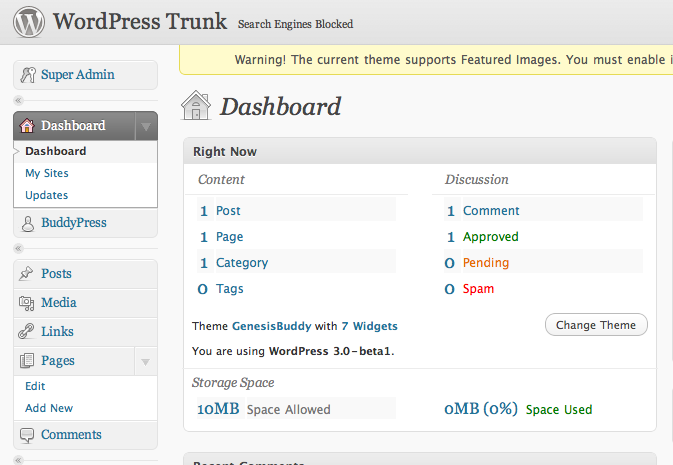Open Updates submenu link
This screenshot has height=465, width=673.
pos(46,195)
